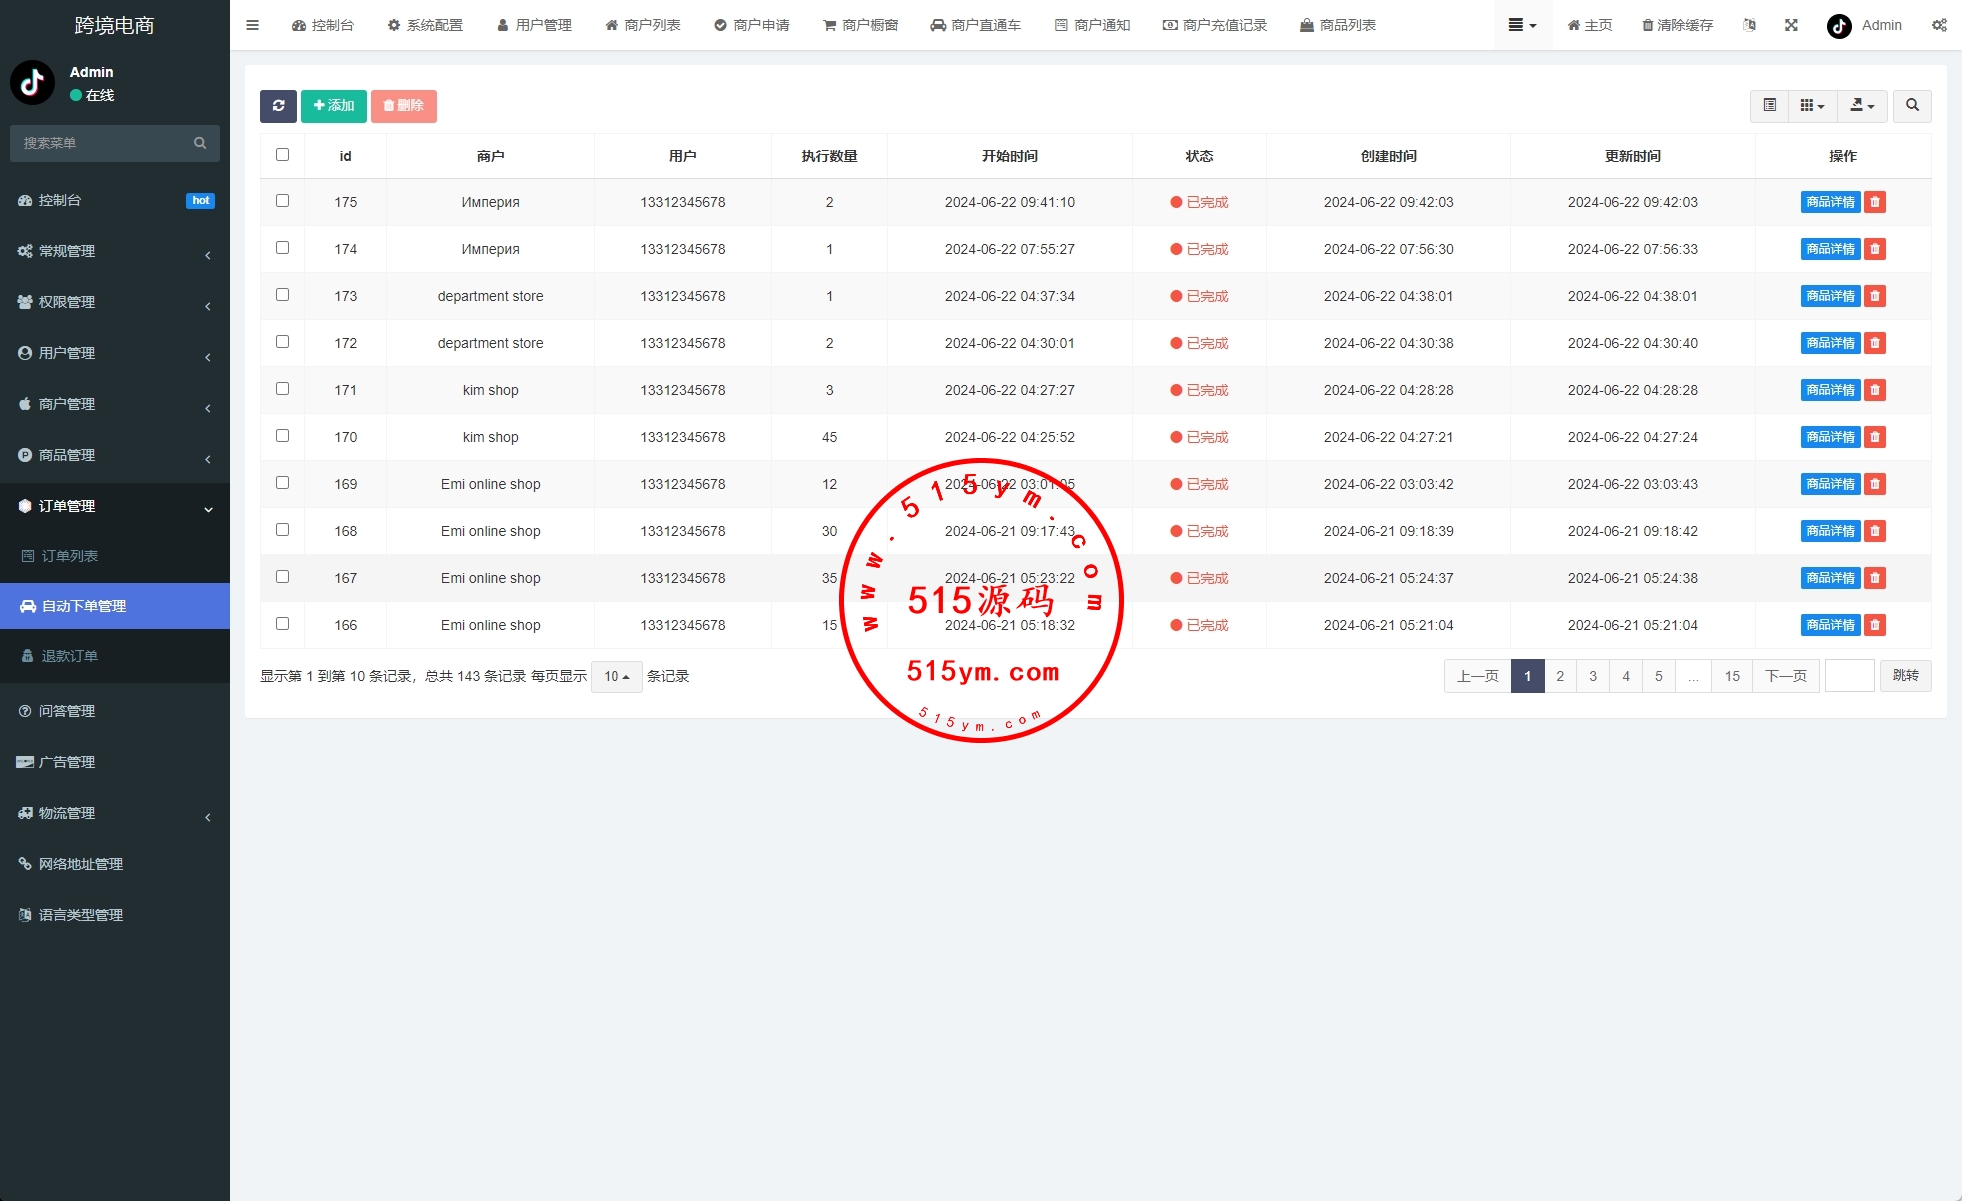Screen dimensions: 1962x1201
Task: Go to page 3 in pagination
Action: [x=1593, y=677]
